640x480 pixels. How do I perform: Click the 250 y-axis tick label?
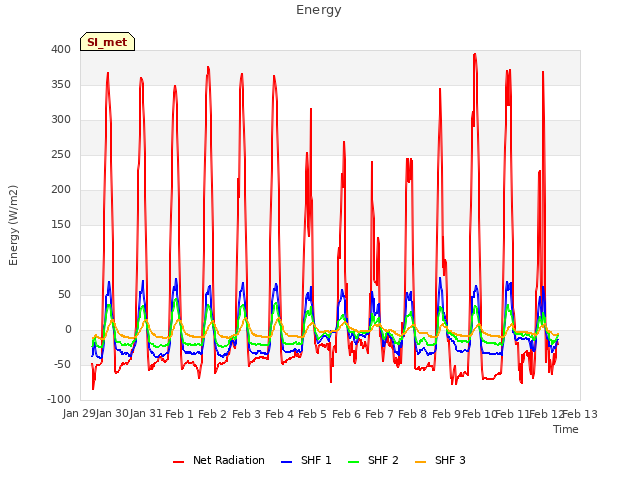(x=61, y=155)
